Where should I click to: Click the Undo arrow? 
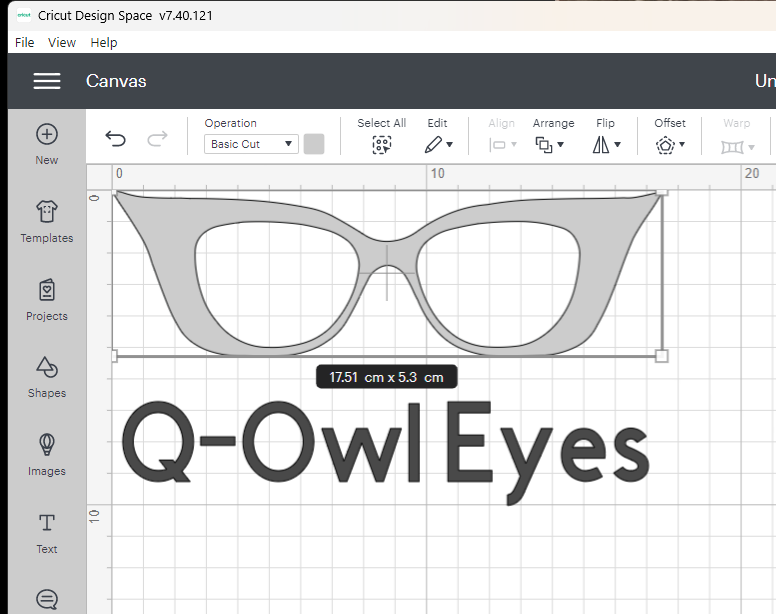[x=116, y=139]
